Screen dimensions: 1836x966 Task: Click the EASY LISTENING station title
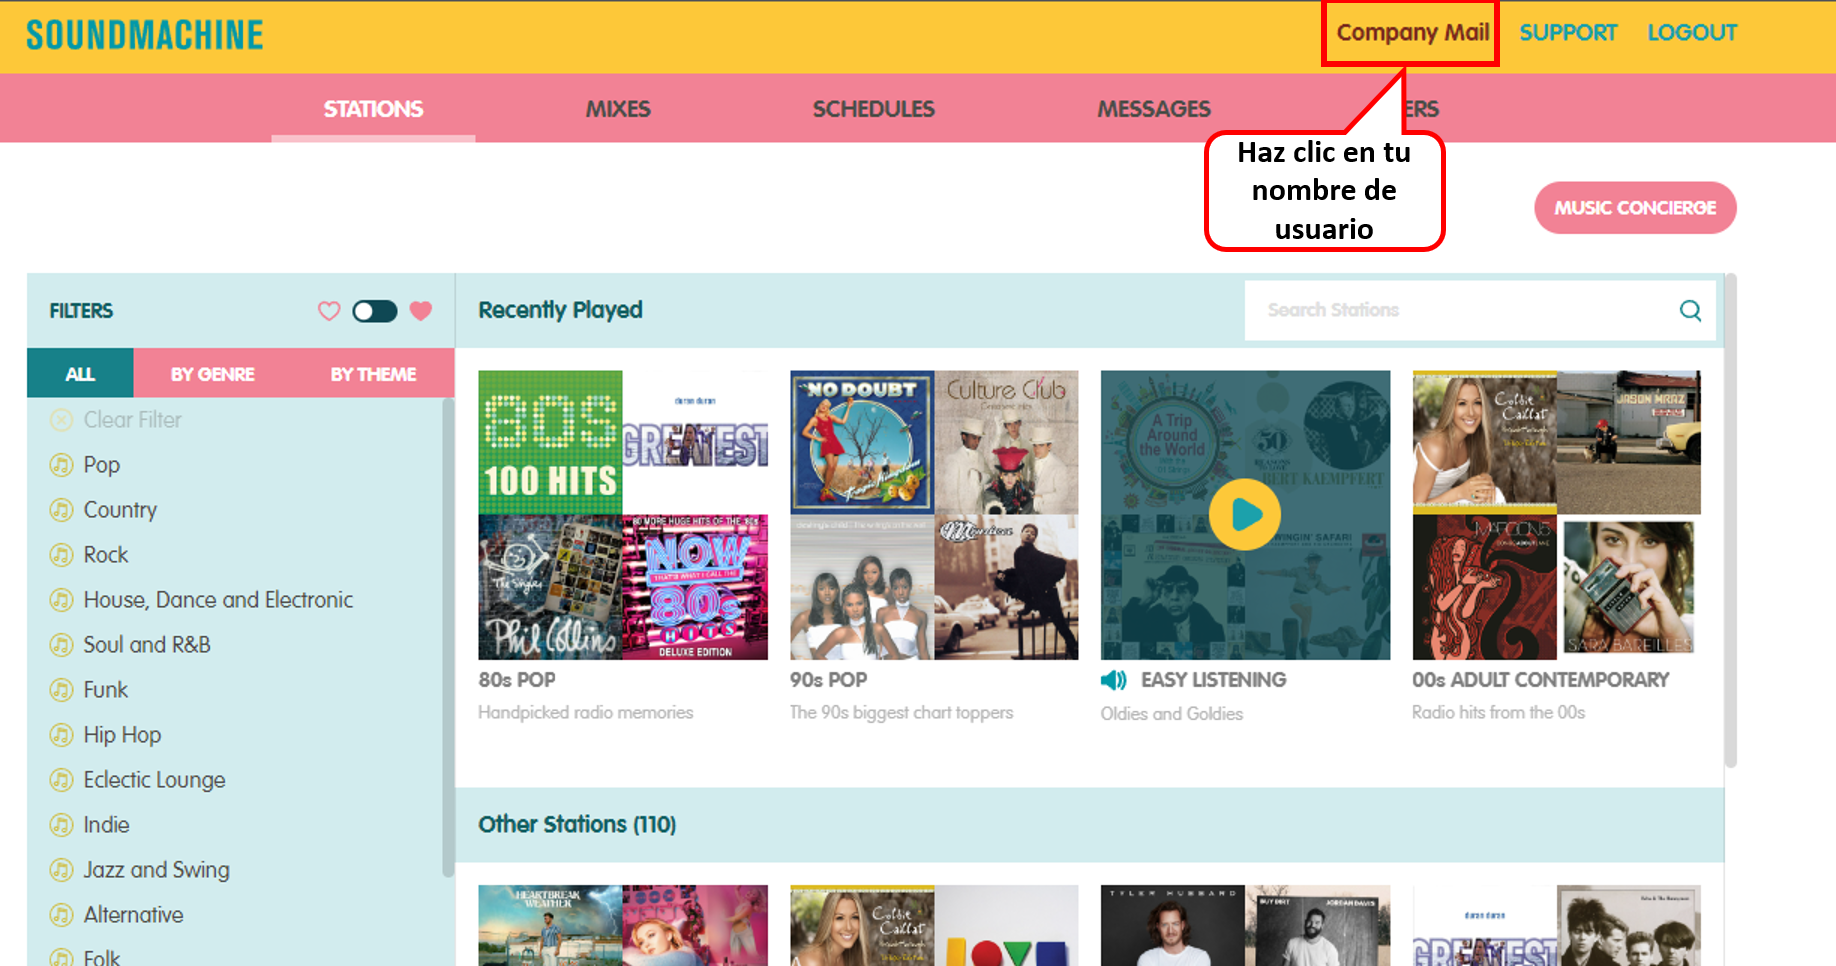pyautogui.click(x=1213, y=680)
